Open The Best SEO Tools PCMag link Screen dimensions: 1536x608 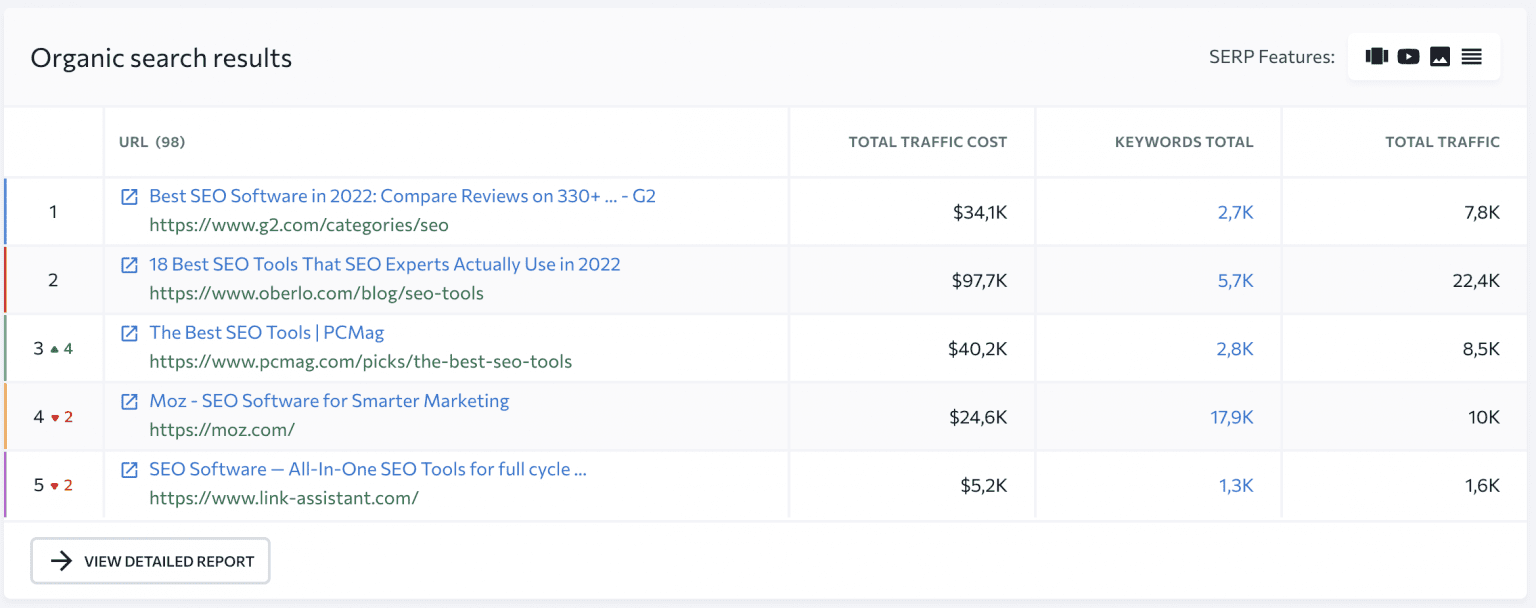(266, 332)
